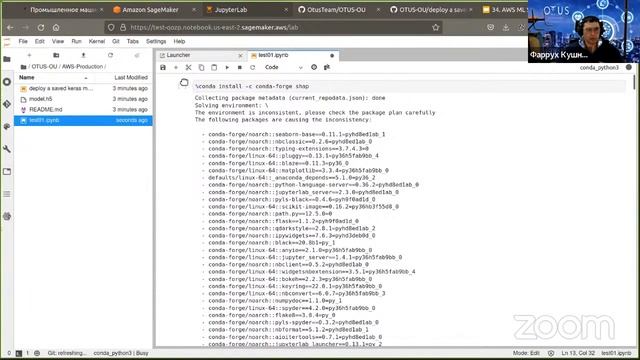Click AWS-Production in the breadcrumb path
Image resolution: width=640 pixels, height=360 pixels.
[x=82, y=67]
